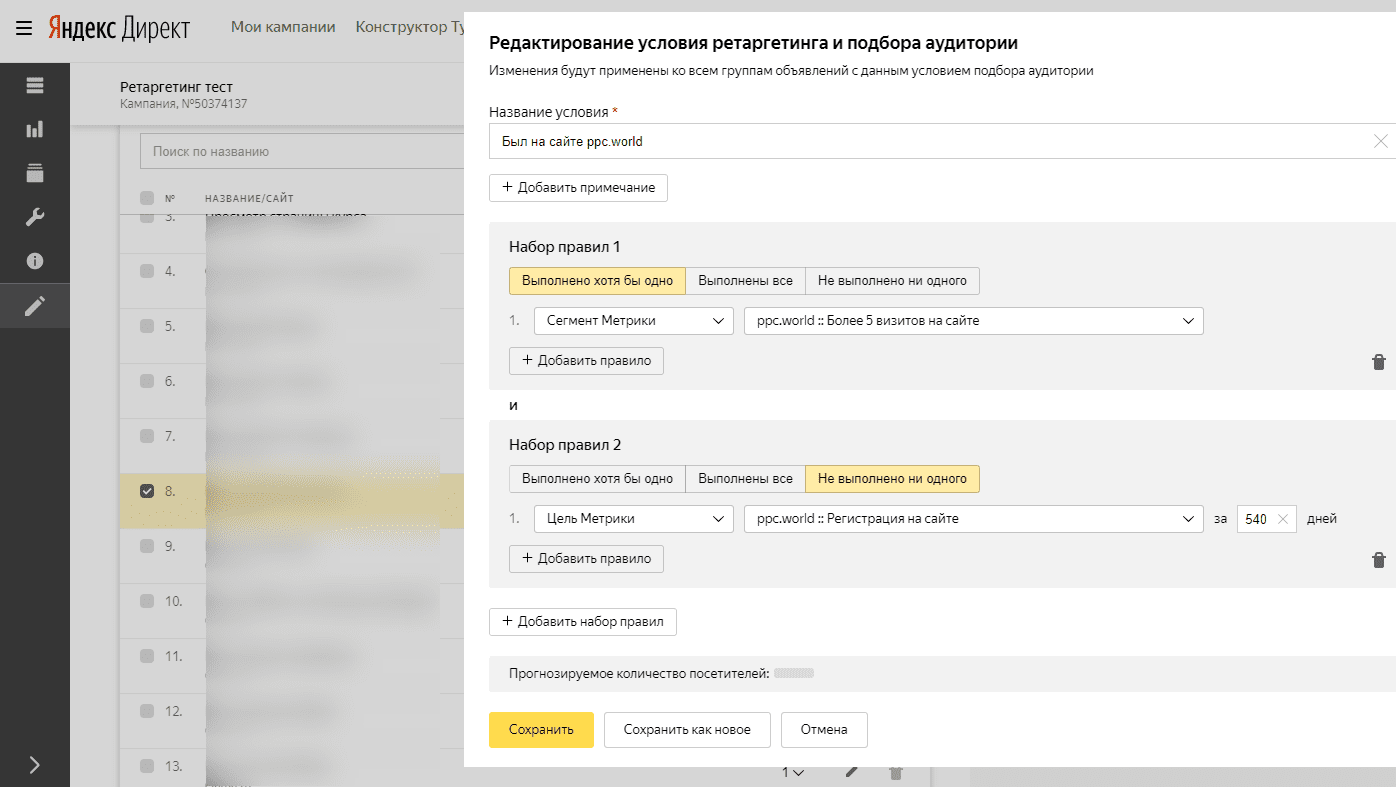1396x787 pixels.
Task: Expand the Регистрация на сайте goal dropdown
Action: point(973,519)
